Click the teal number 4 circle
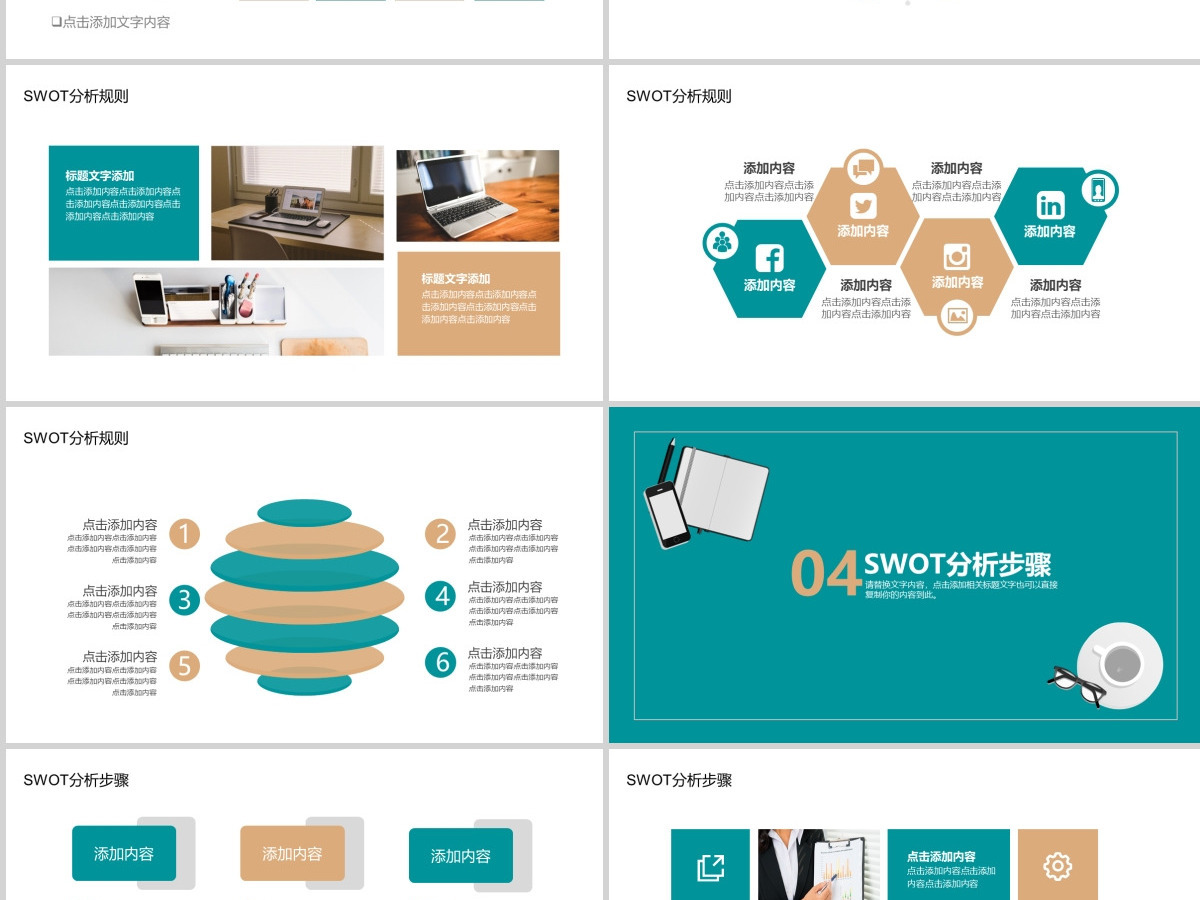The height and width of the screenshot is (900, 1200). pos(440,596)
